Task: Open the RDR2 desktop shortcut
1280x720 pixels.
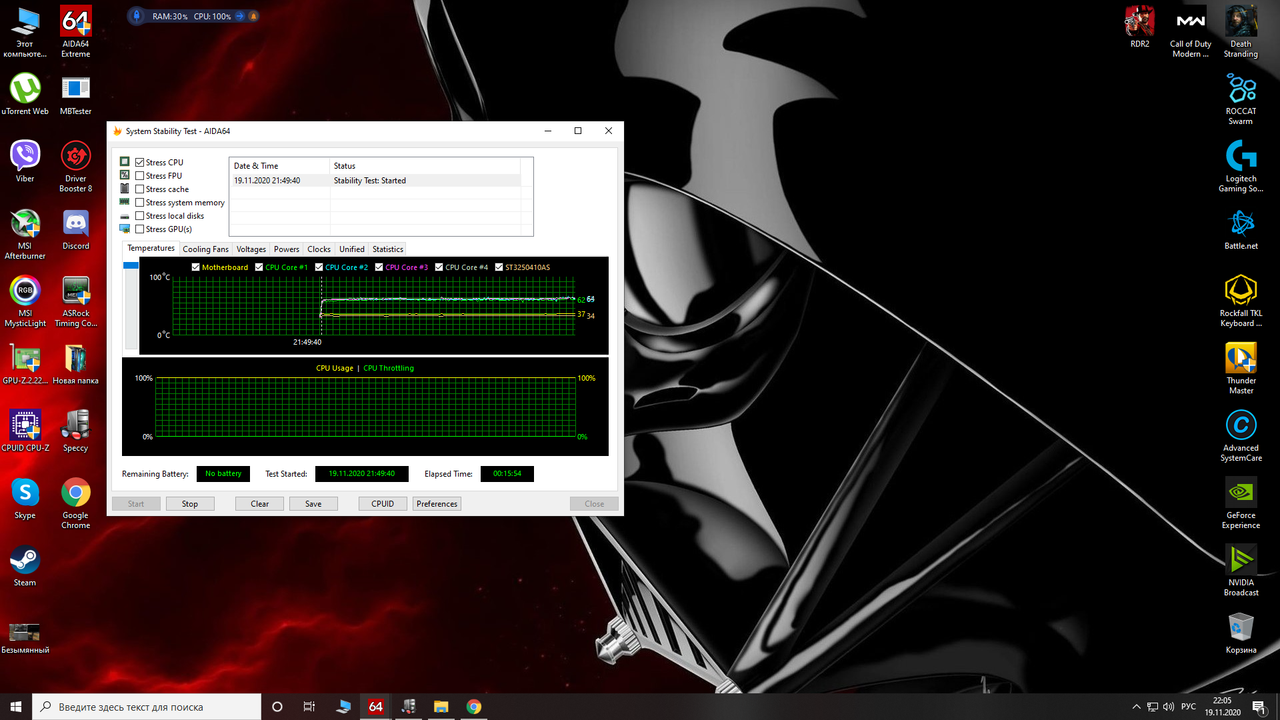Action: [x=1140, y=27]
